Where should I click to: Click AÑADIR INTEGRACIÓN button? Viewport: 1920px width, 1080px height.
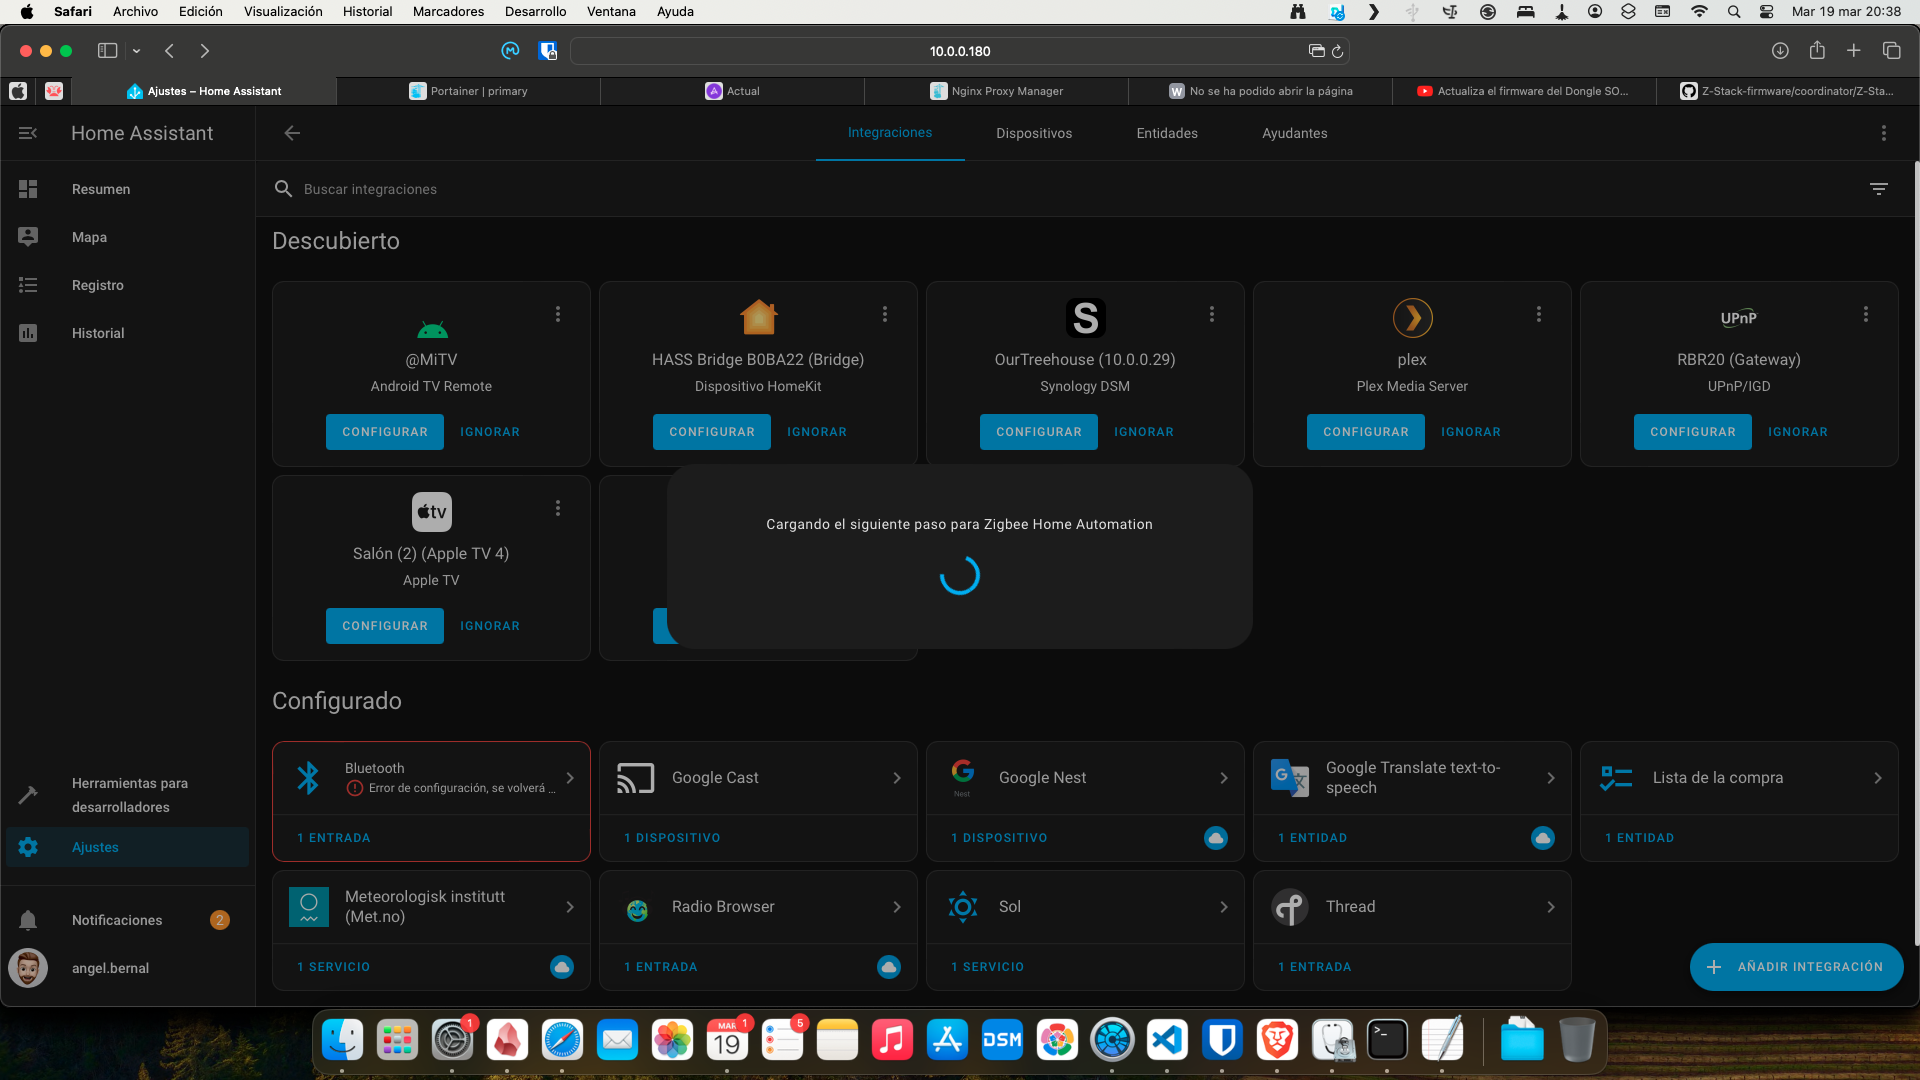pos(1796,967)
